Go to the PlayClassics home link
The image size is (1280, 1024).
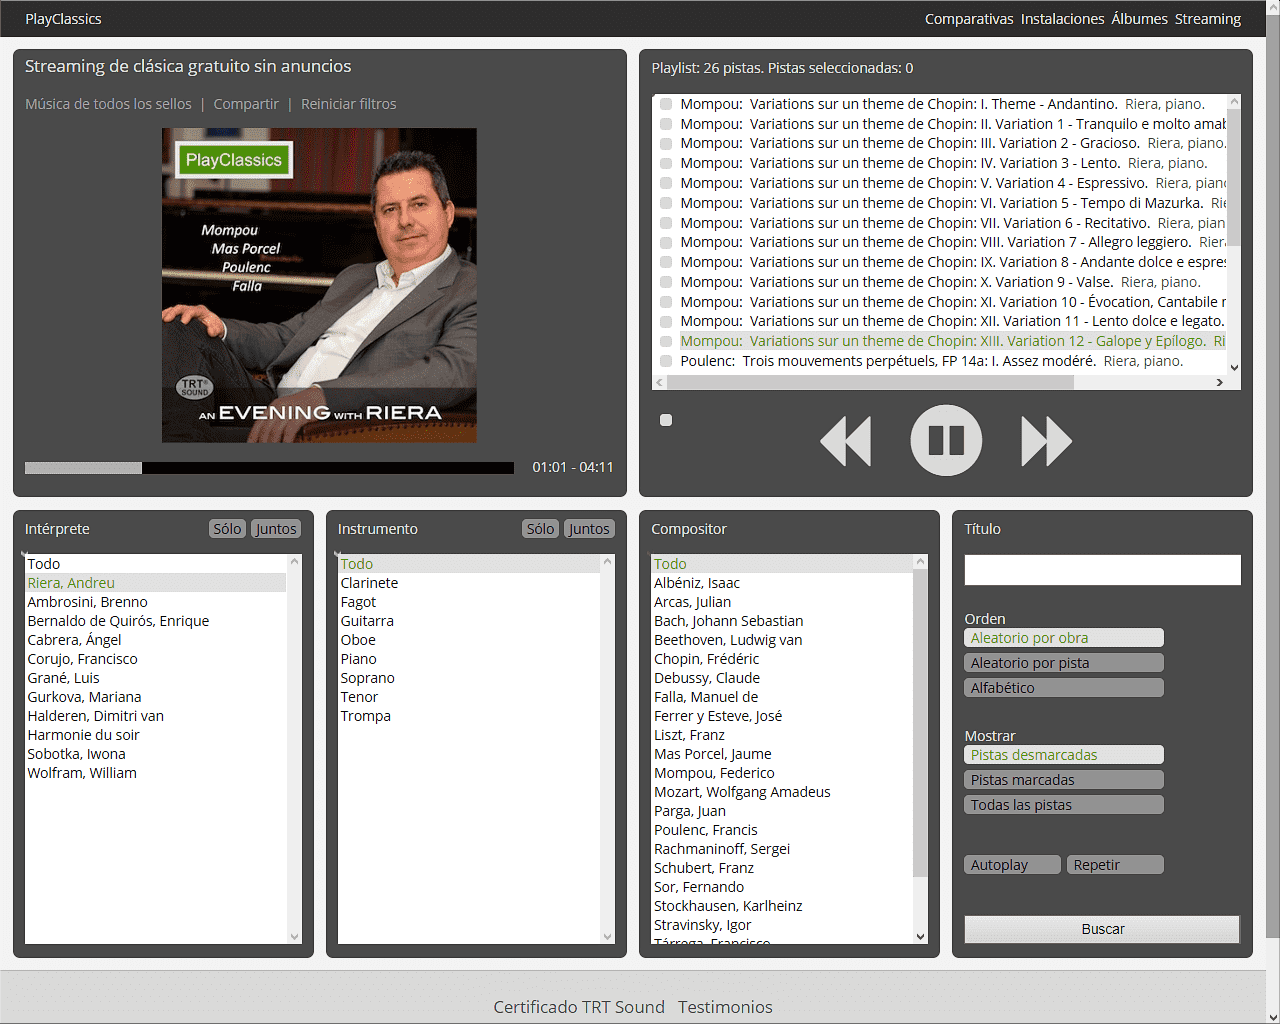point(63,19)
